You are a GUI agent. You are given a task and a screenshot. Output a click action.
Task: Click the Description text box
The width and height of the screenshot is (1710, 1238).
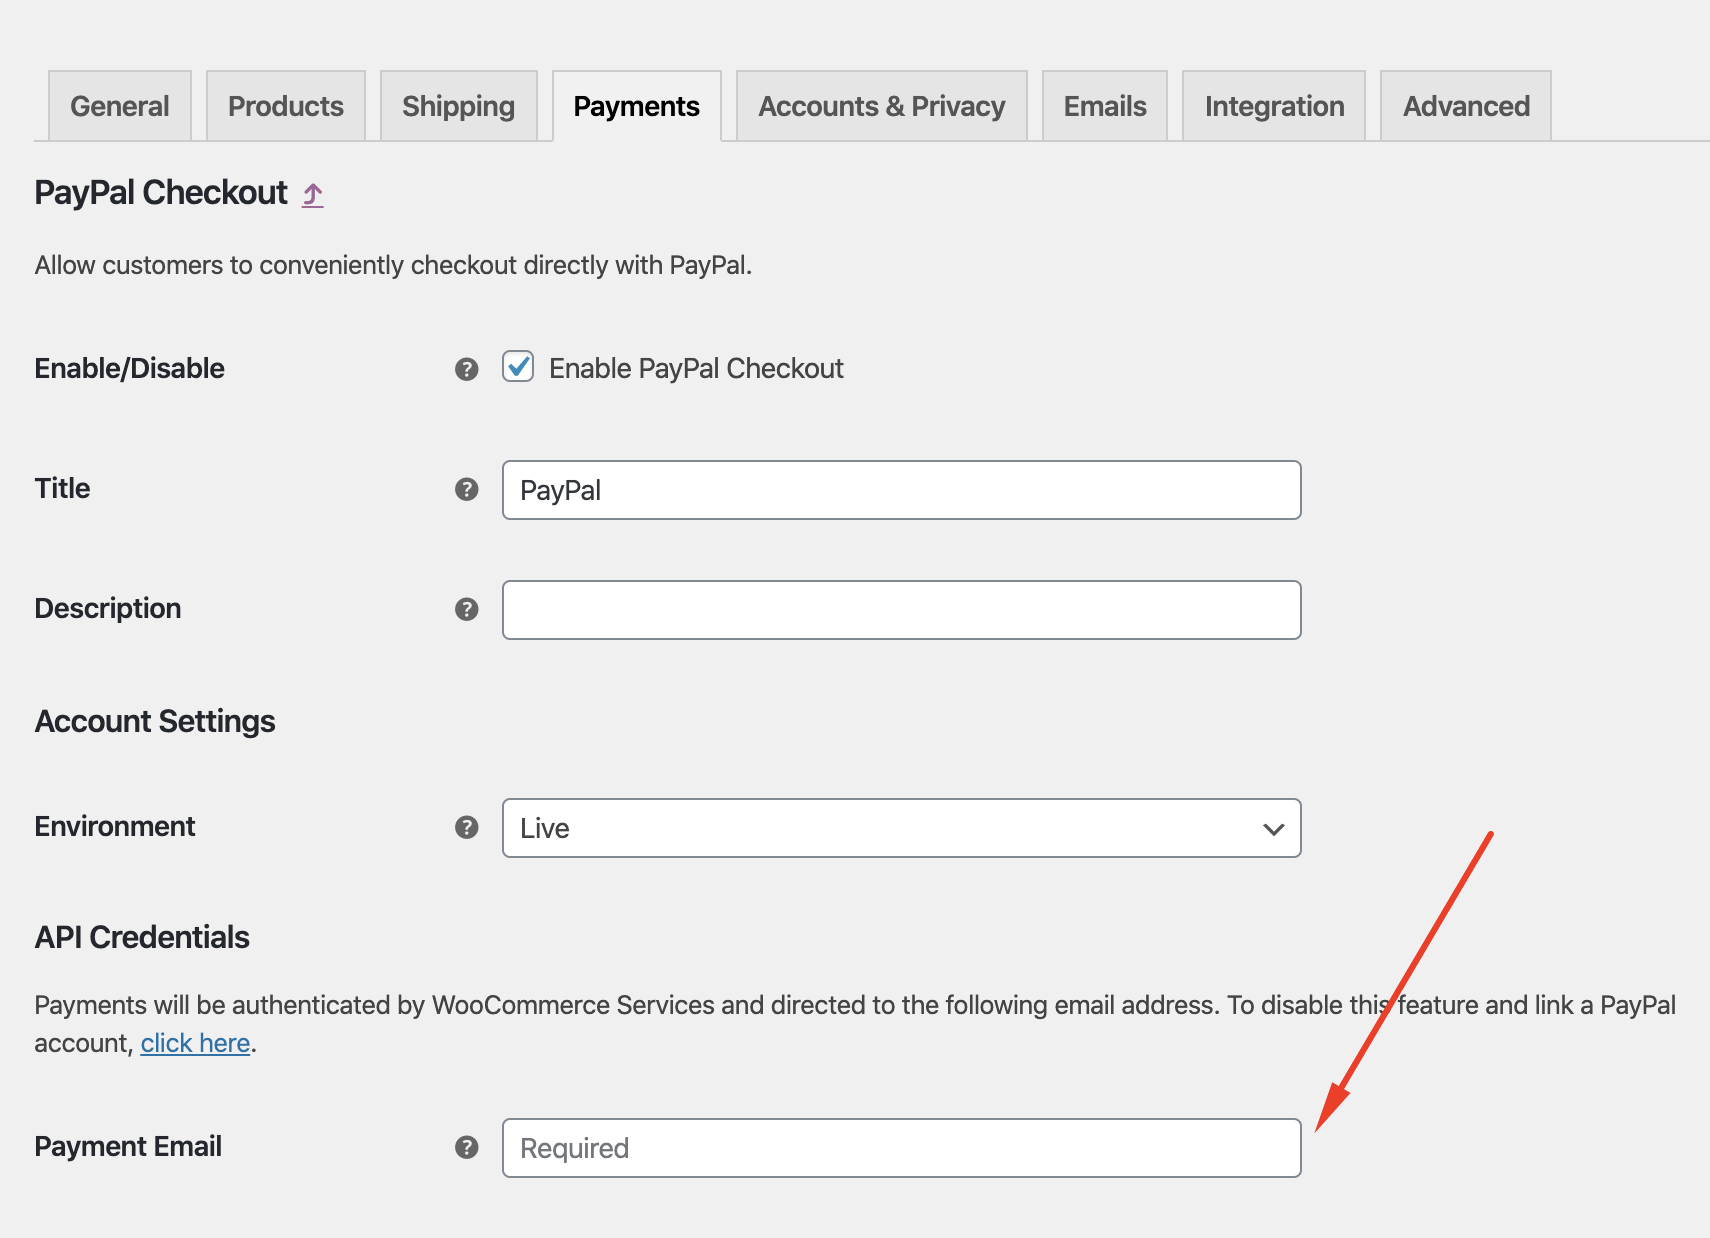[900, 609]
